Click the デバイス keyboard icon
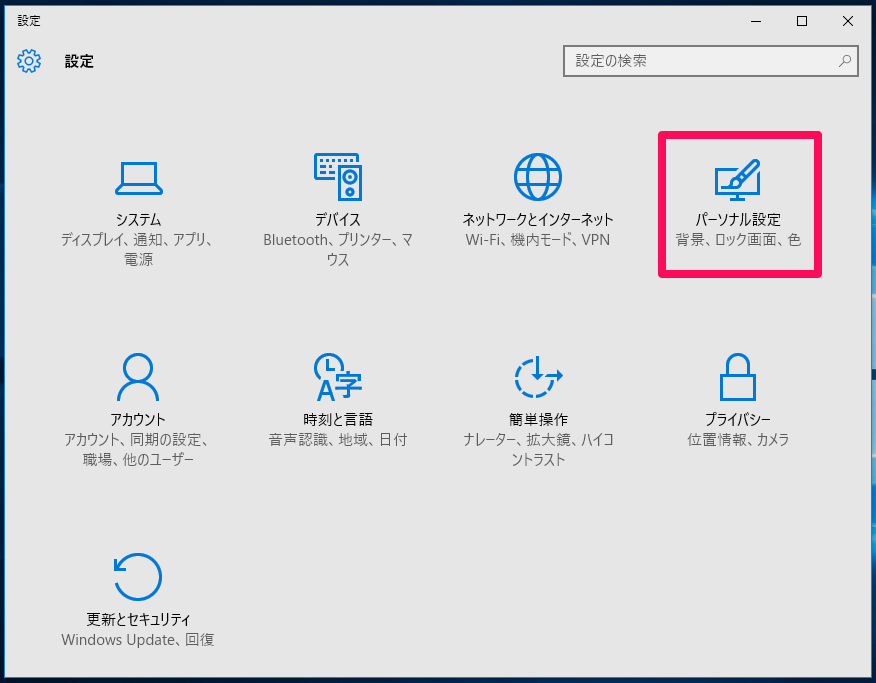 [x=337, y=177]
